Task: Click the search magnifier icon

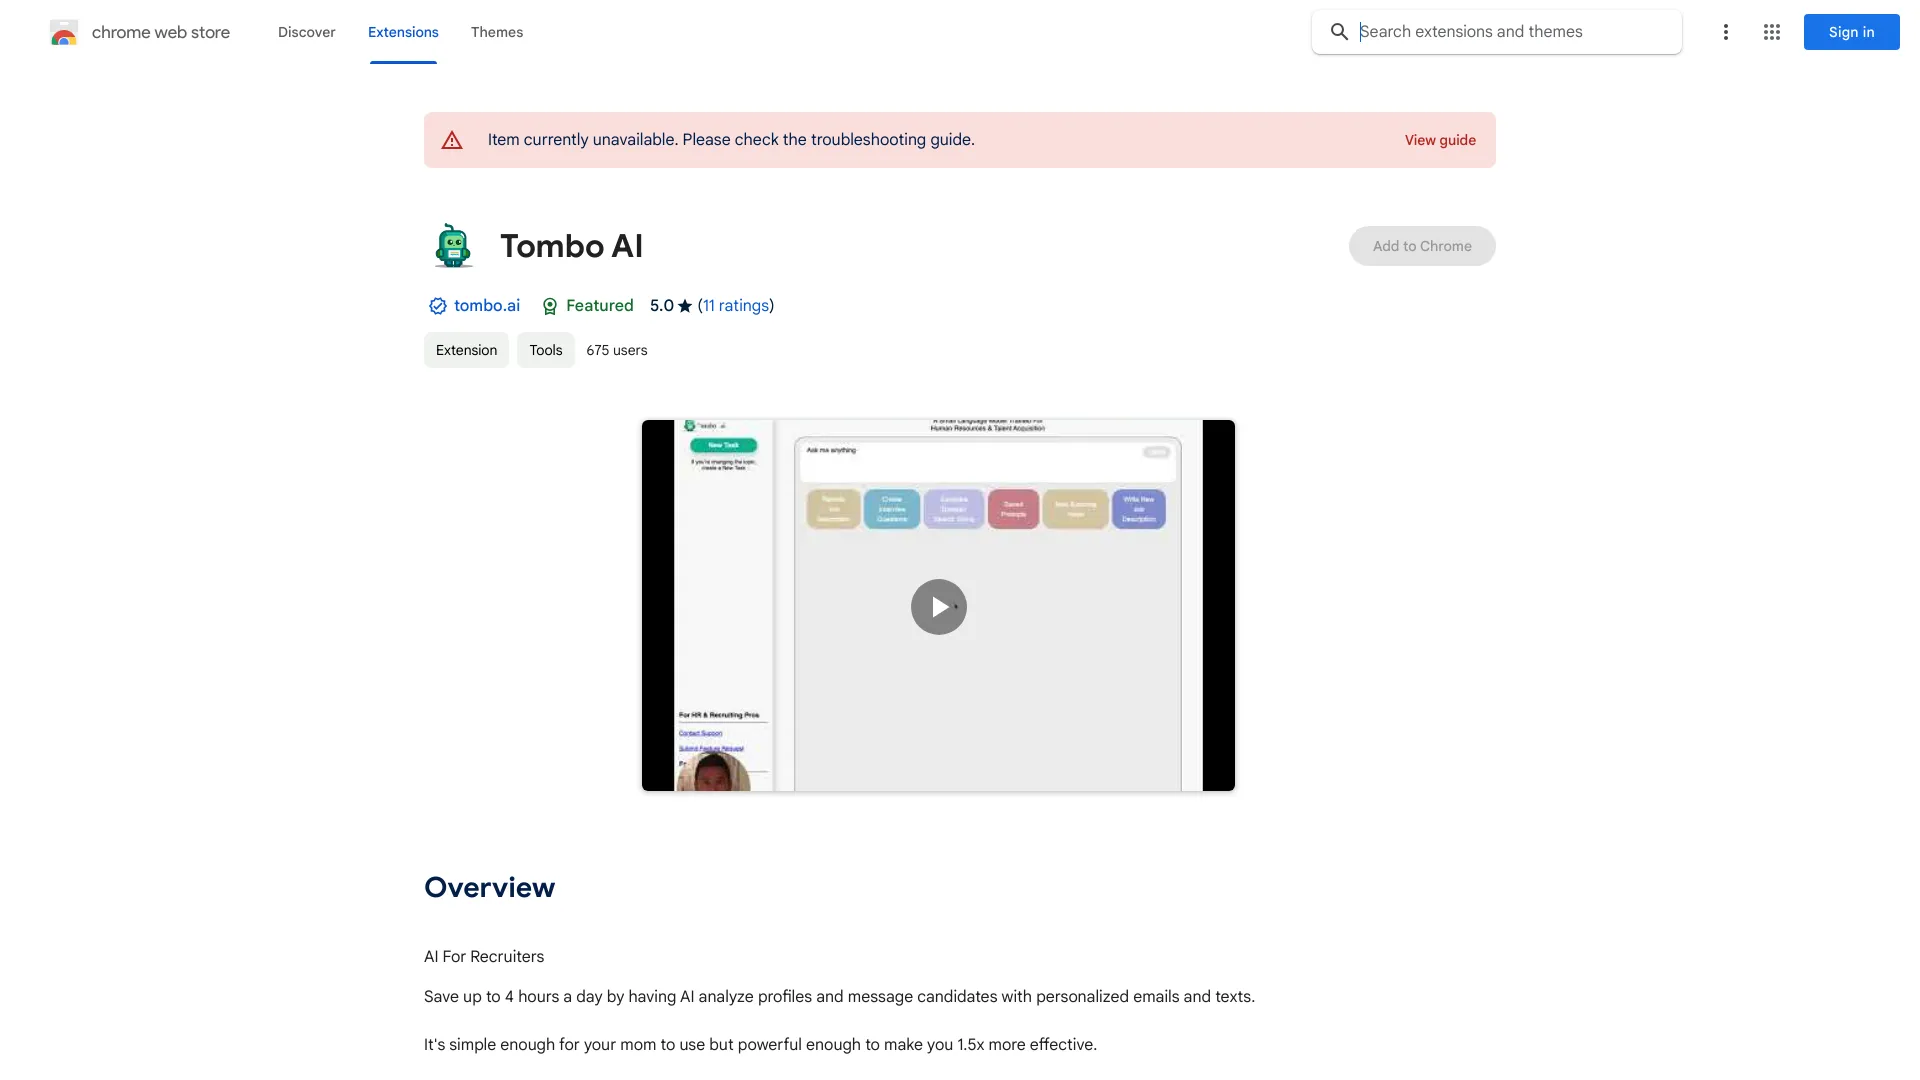Action: [1339, 31]
